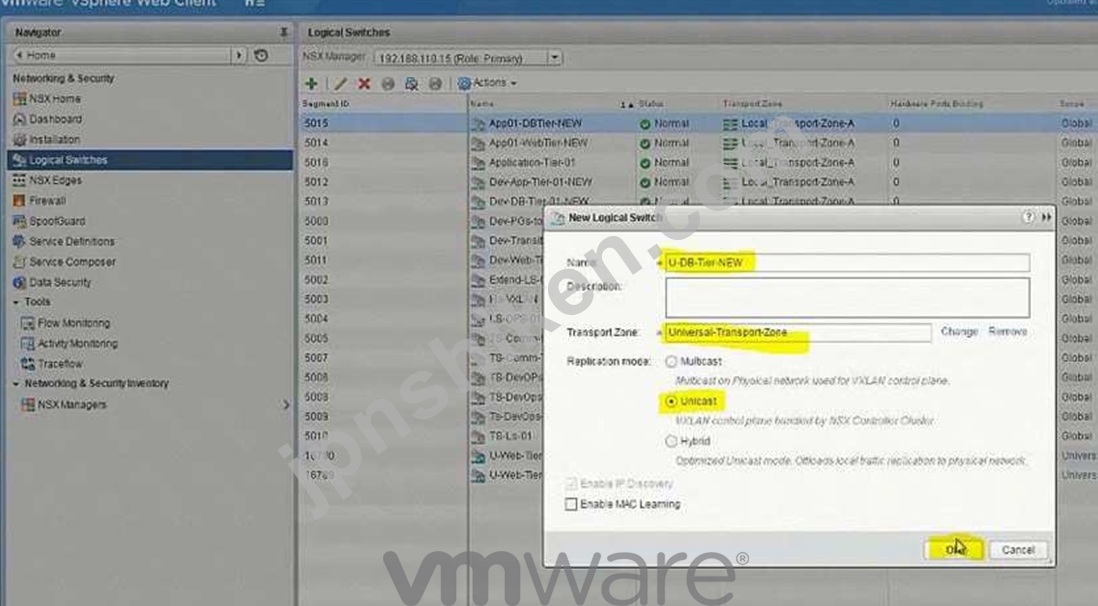Image resolution: width=1098 pixels, height=606 pixels.
Task: Open the NSX Manager dropdown
Action: click(x=555, y=57)
